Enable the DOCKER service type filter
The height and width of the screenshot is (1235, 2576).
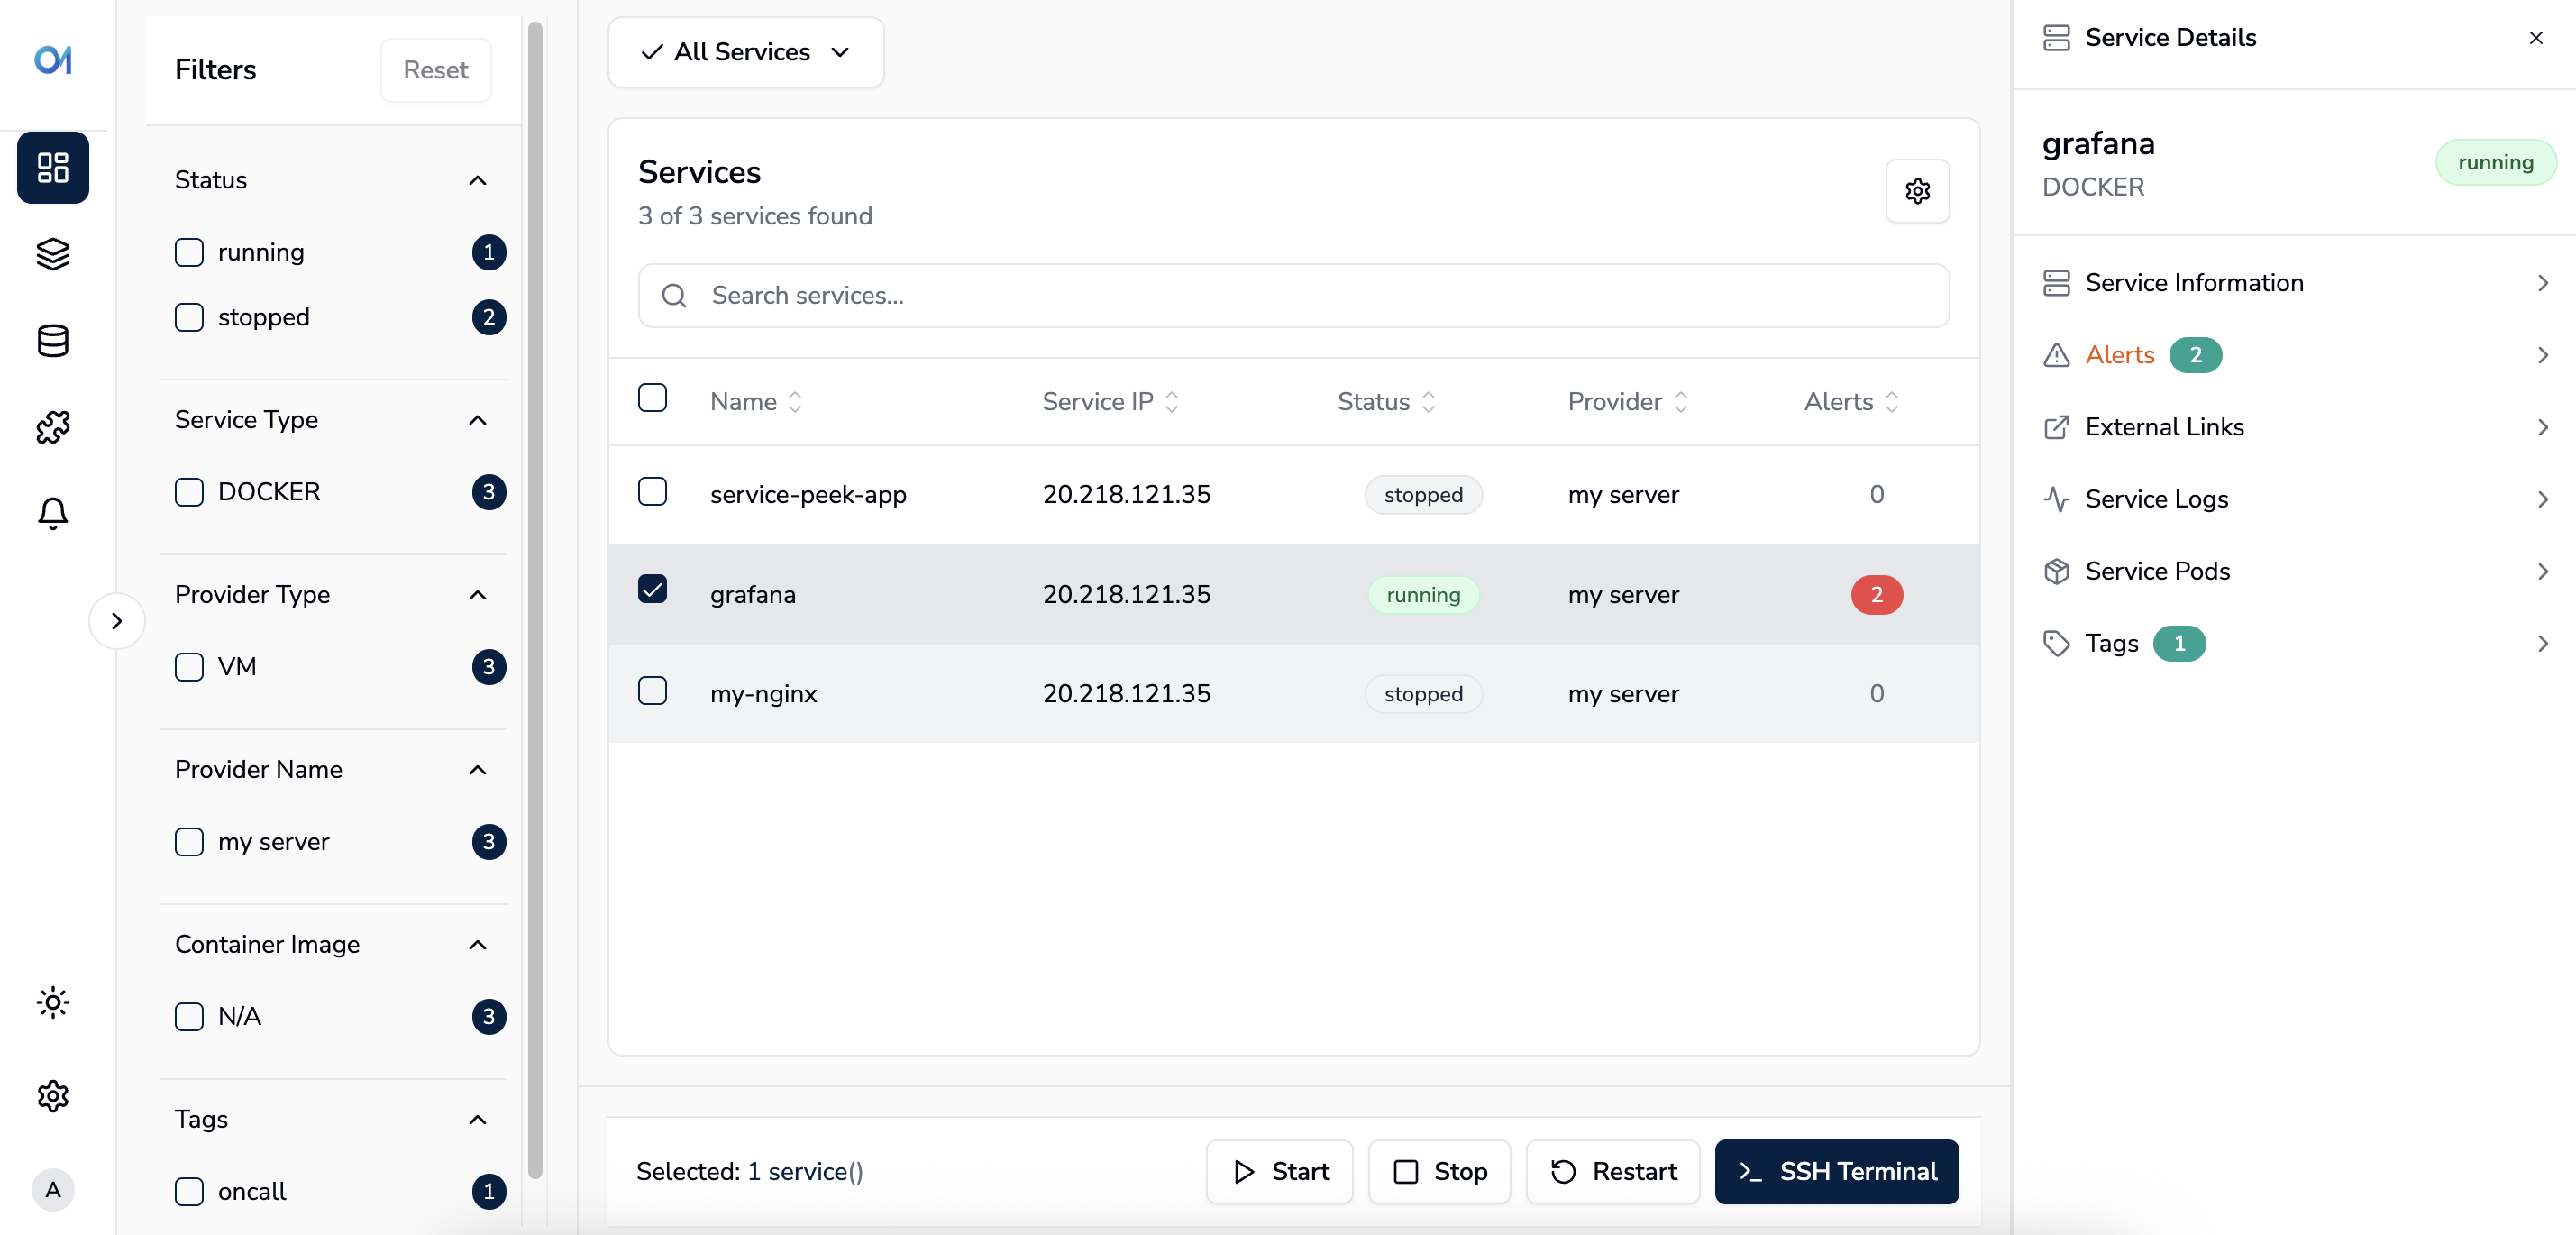click(189, 492)
